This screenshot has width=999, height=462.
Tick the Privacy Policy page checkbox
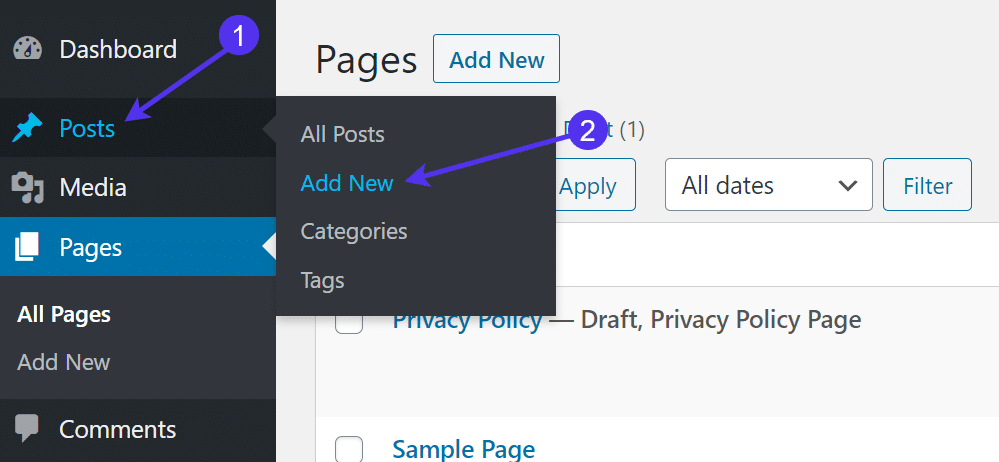point(348,321)
